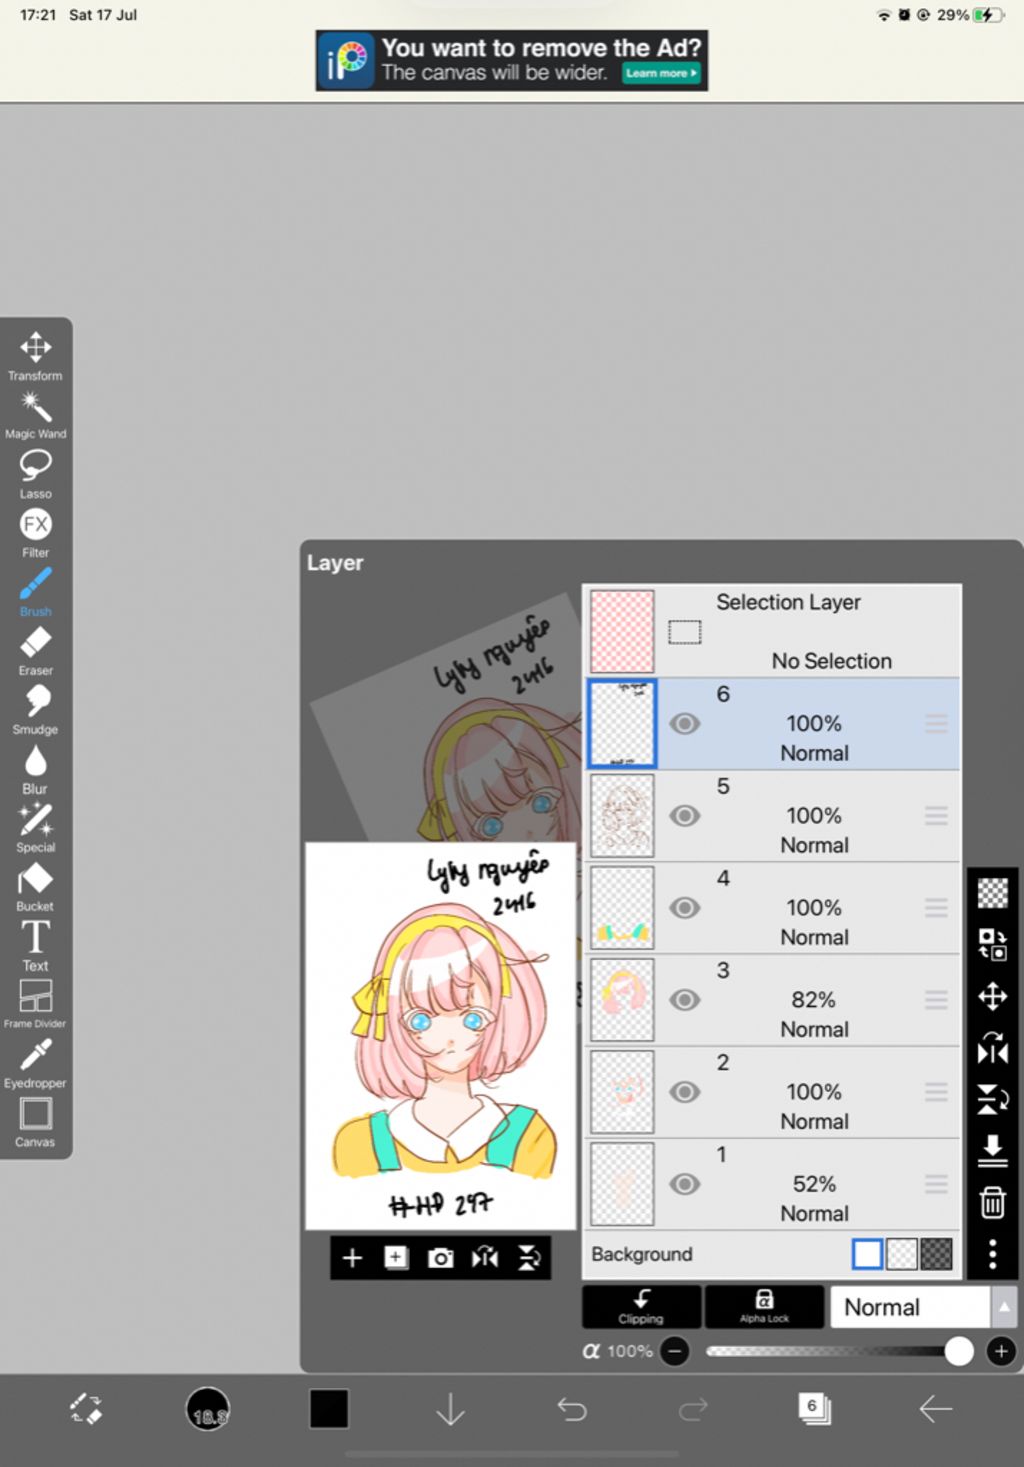The width and height of the screenshot is (1024, 1467).
Task: Select the Eraser tool
Action: [35, 651]
